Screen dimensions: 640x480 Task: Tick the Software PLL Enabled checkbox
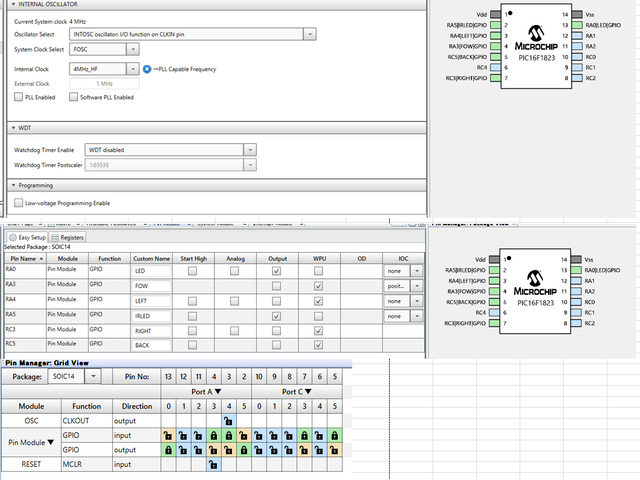pos(72,97)
